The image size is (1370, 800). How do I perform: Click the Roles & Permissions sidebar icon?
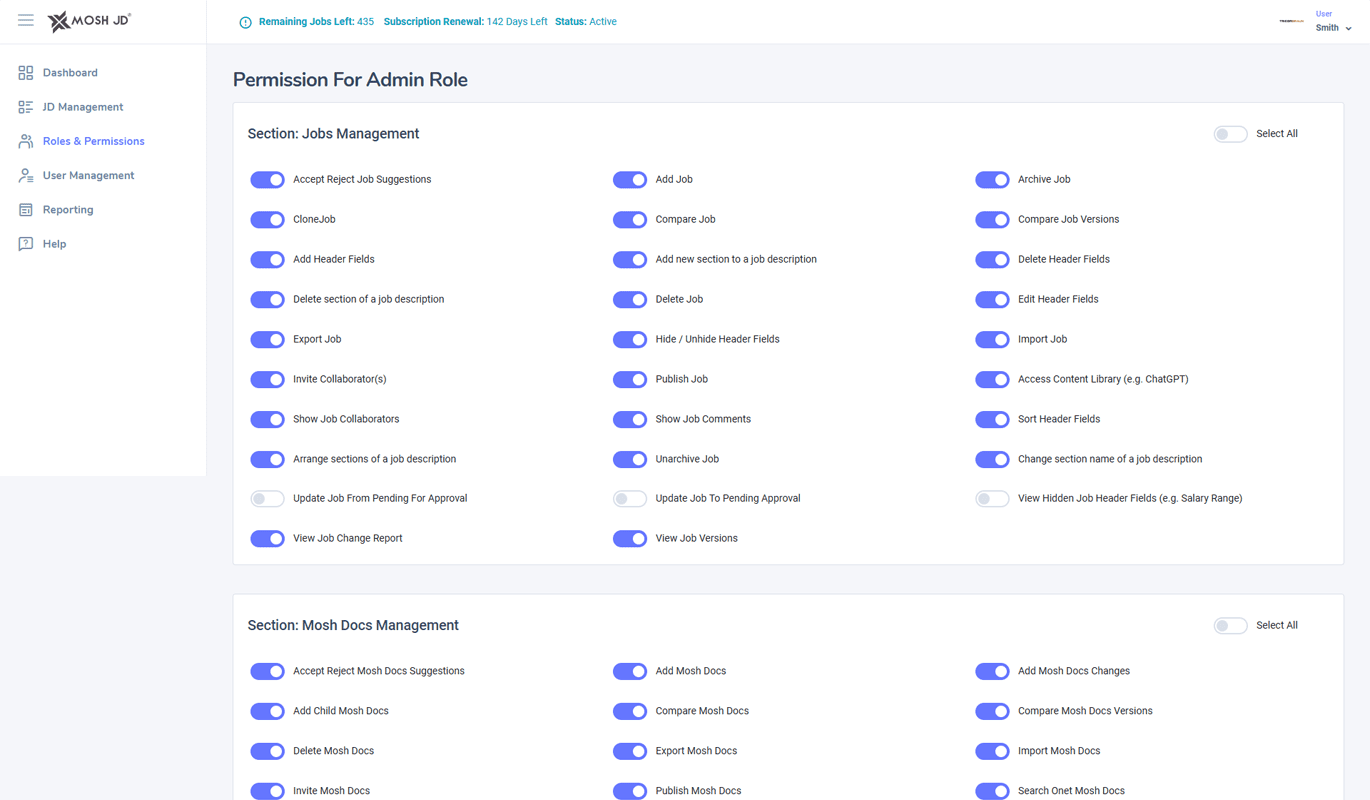click(x=25, y=141)
